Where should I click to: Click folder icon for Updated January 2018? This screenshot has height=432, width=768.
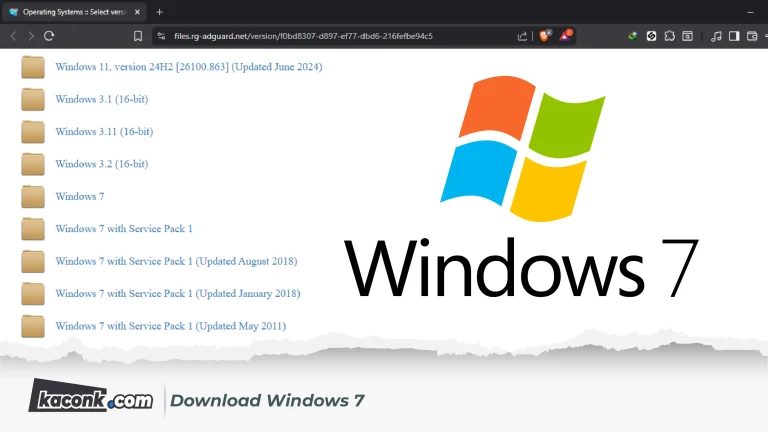click(x=33, y=294)
